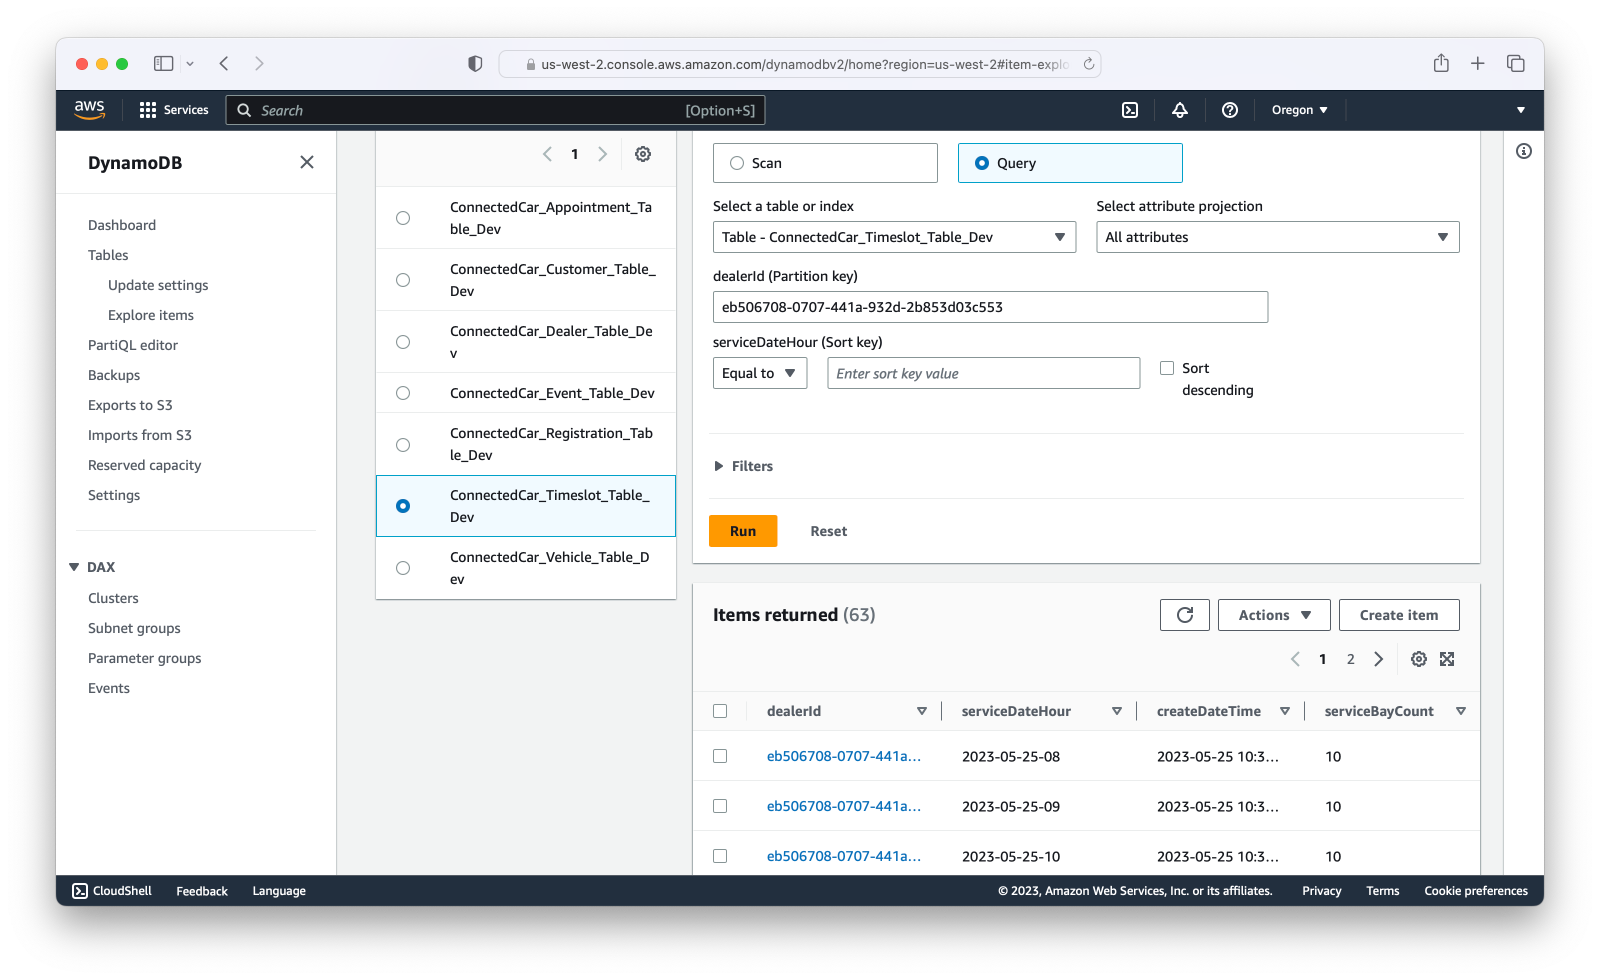The height and width of the screenshot is (980, 1600).
Task: Open Cookie preferences in the footer
Action: click(1476, 891)
